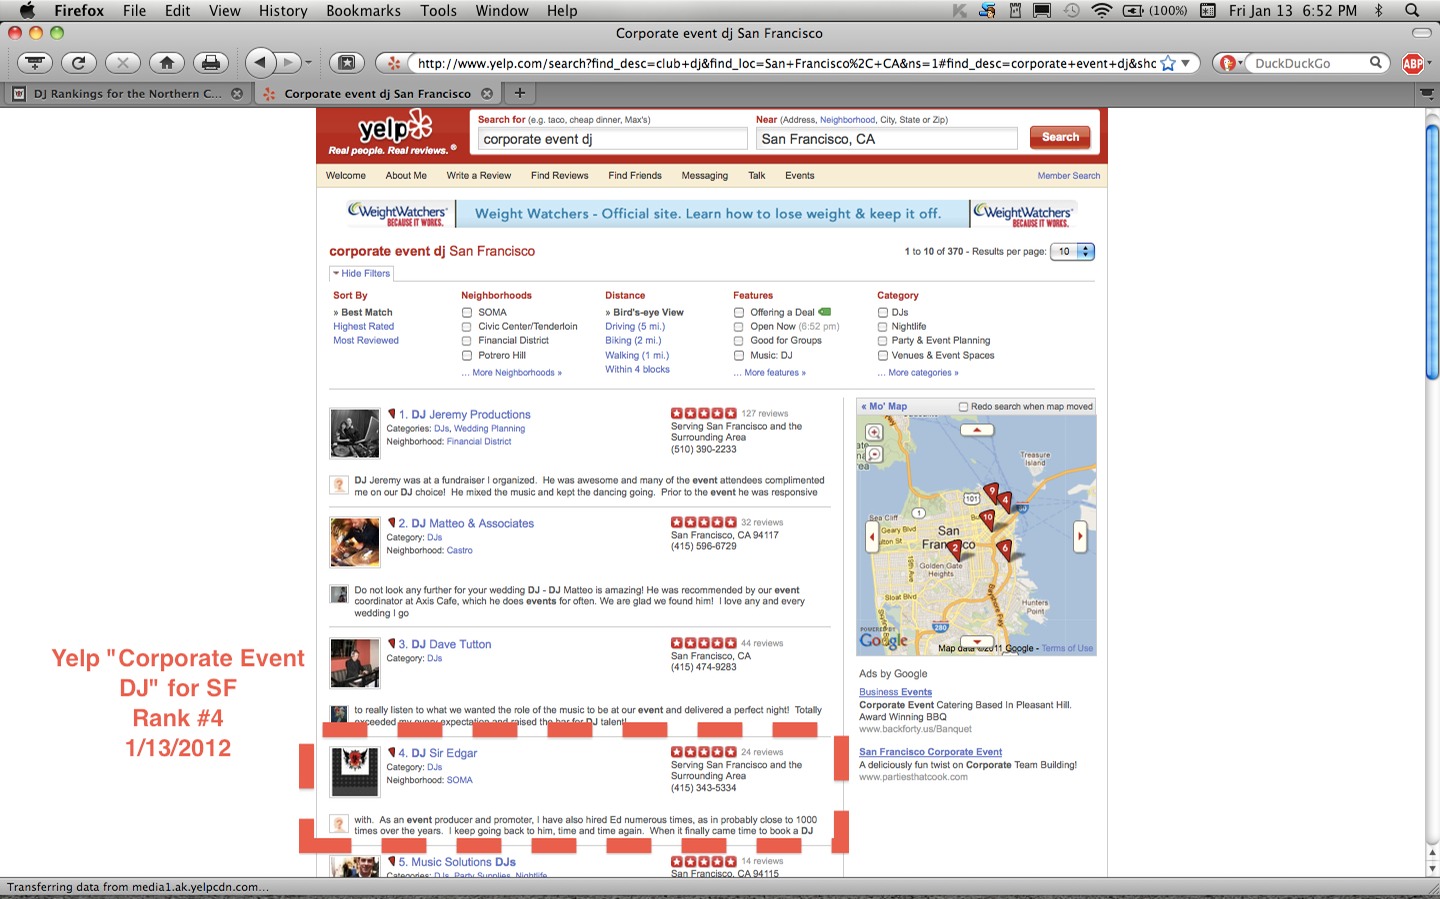Click the DuckDuckGo search magnifier
The width and height of the screenshot is (1440, 899).
click(x=1376, y=63)
